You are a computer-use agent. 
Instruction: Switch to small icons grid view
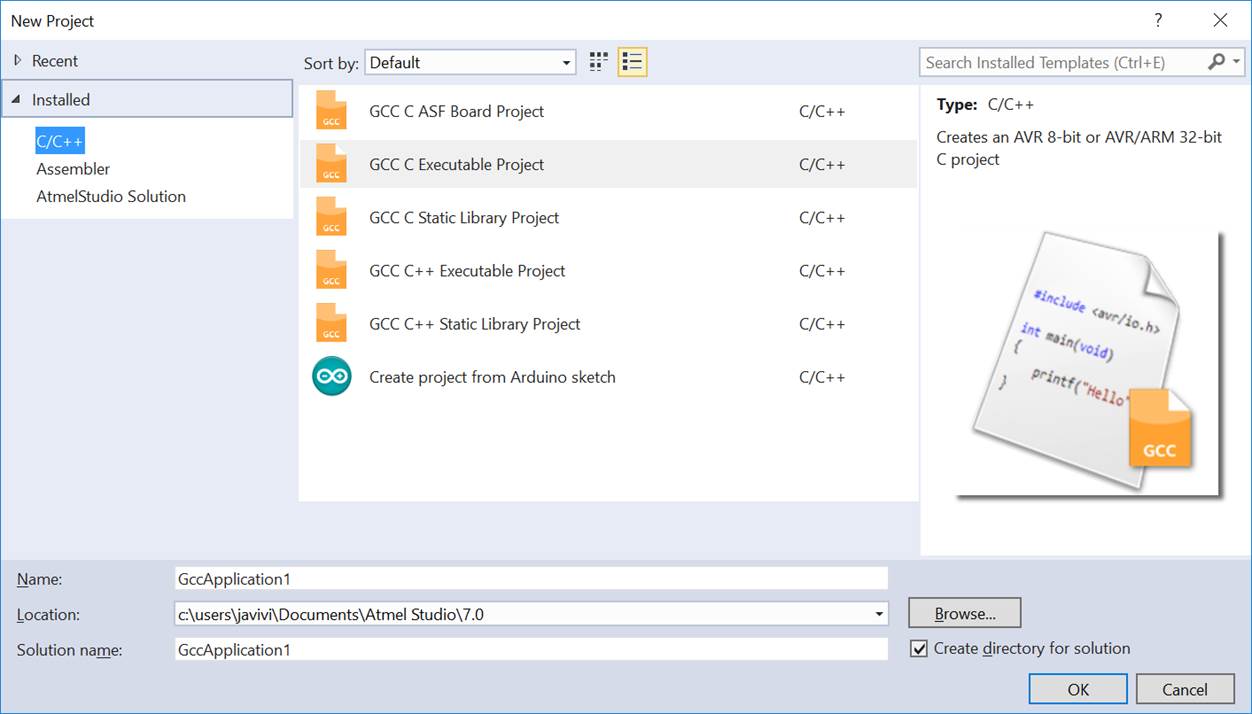point(599,62)
